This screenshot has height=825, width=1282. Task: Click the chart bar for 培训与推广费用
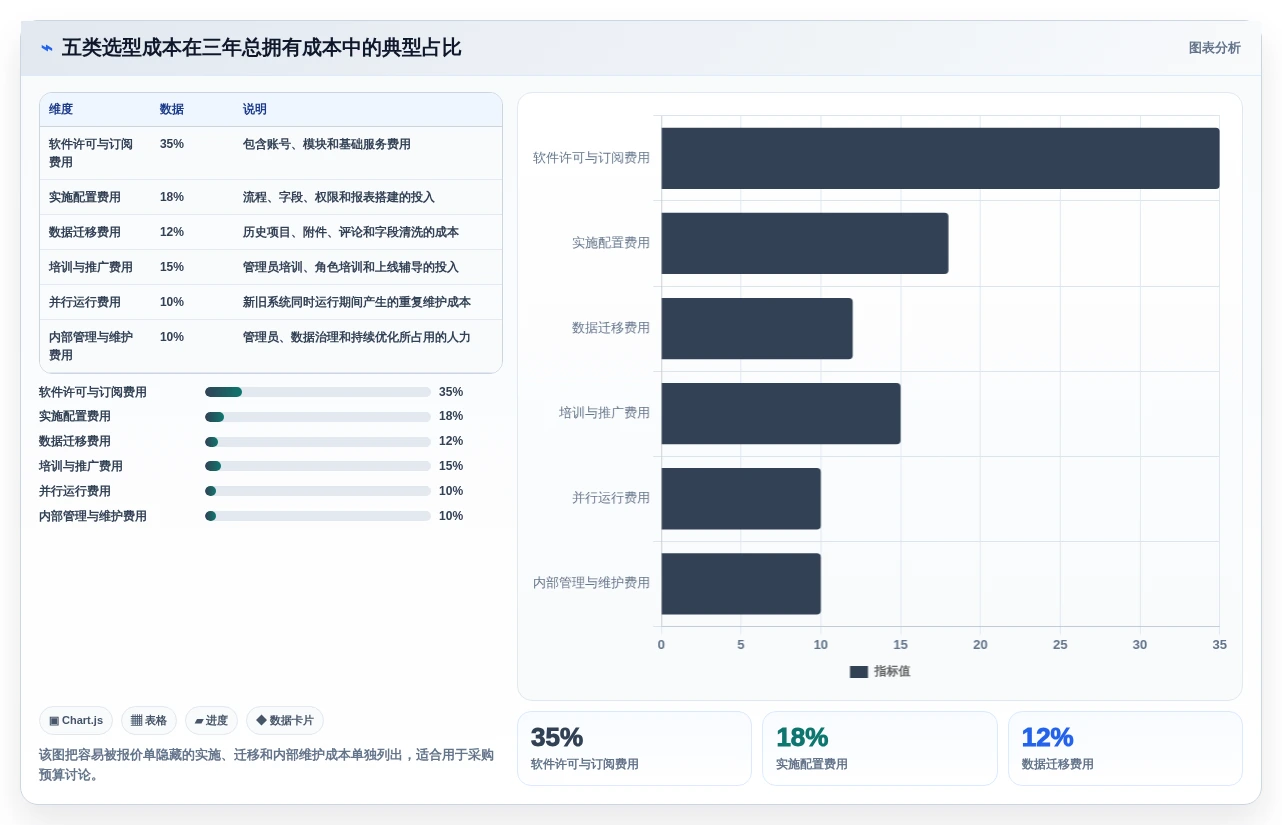point(781,413)
